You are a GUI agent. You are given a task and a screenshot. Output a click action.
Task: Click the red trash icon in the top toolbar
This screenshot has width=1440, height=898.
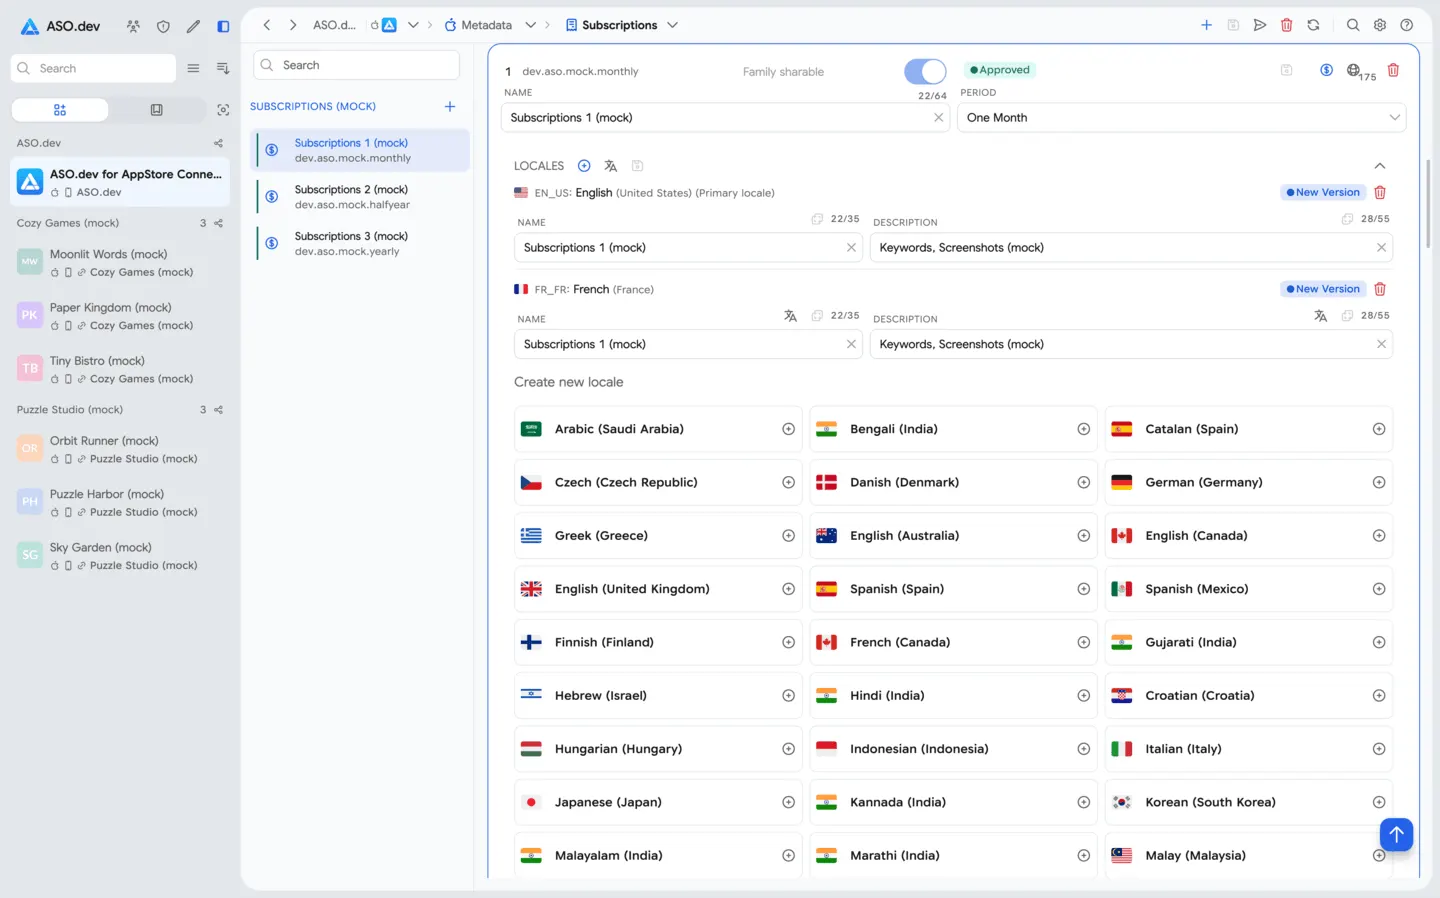tap(1287, 25)
